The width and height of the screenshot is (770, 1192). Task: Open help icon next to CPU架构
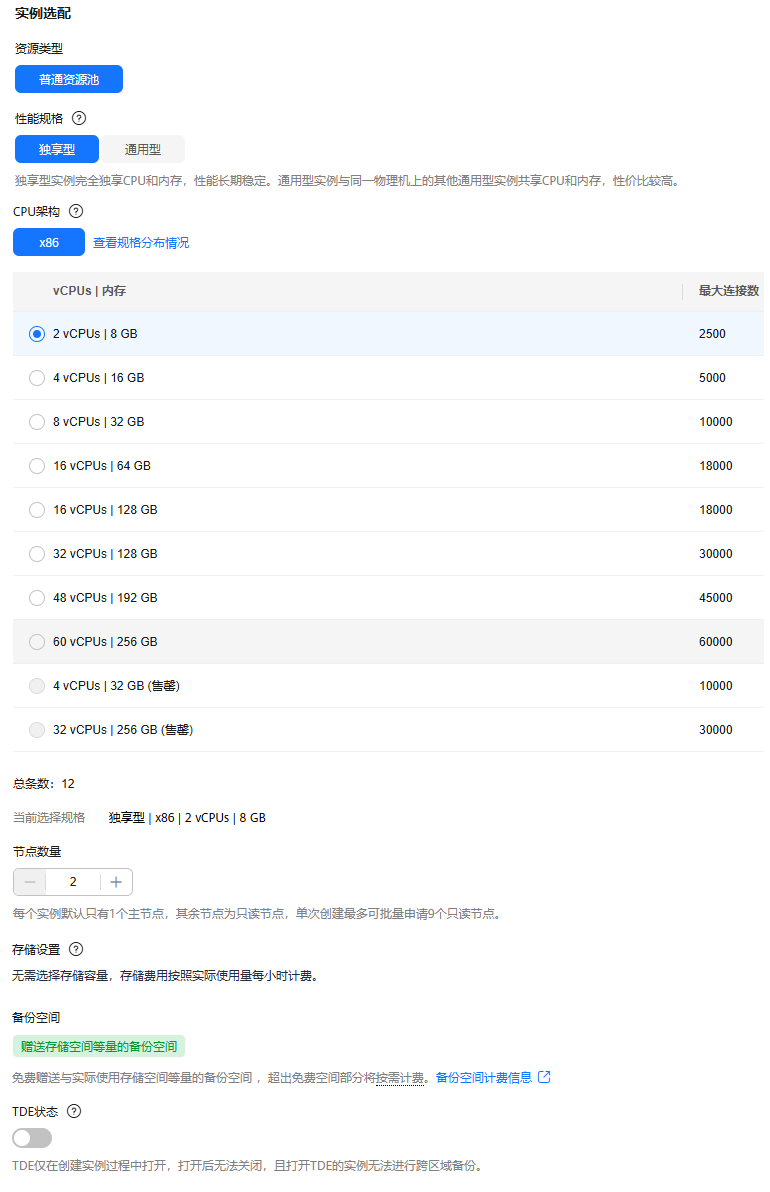tap(76, 211)
